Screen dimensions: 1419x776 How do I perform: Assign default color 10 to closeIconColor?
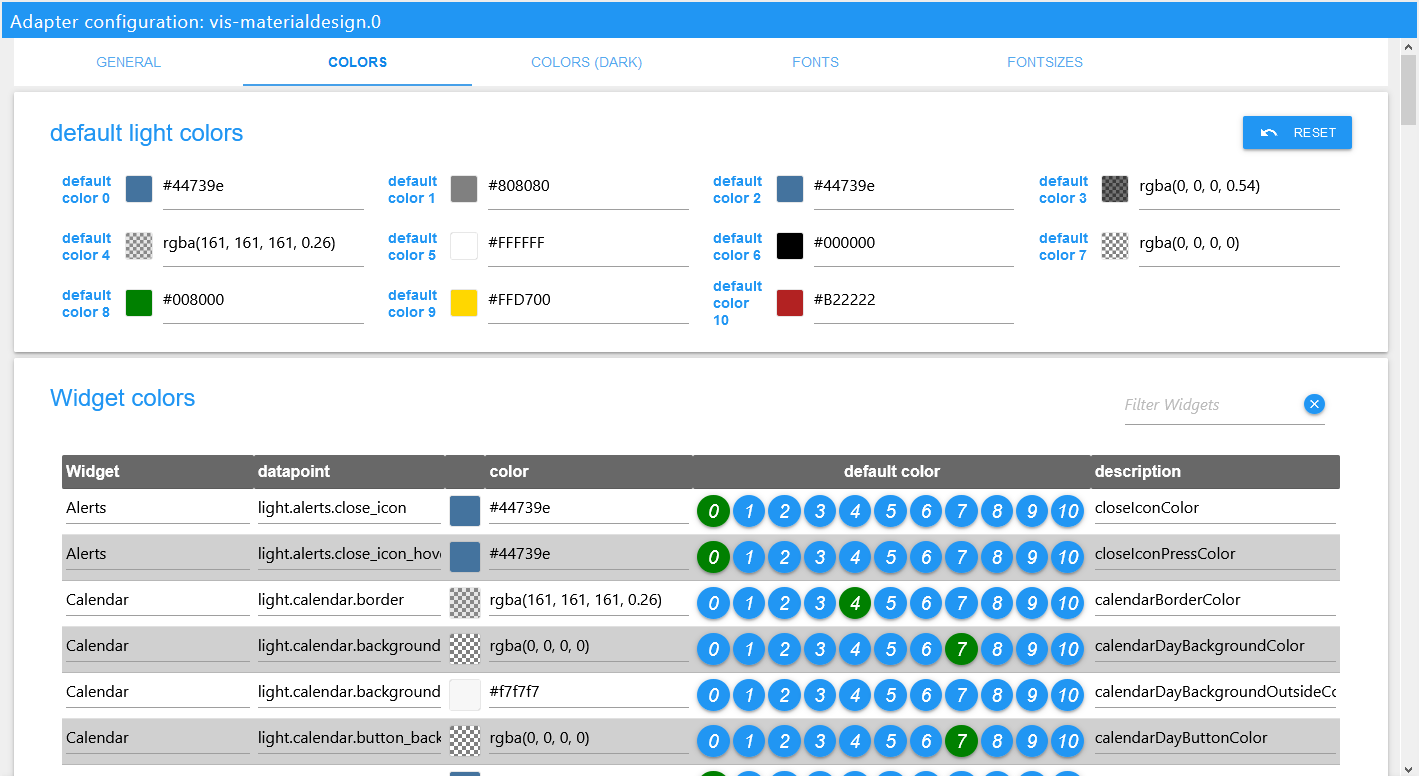tap(1068, 511)
